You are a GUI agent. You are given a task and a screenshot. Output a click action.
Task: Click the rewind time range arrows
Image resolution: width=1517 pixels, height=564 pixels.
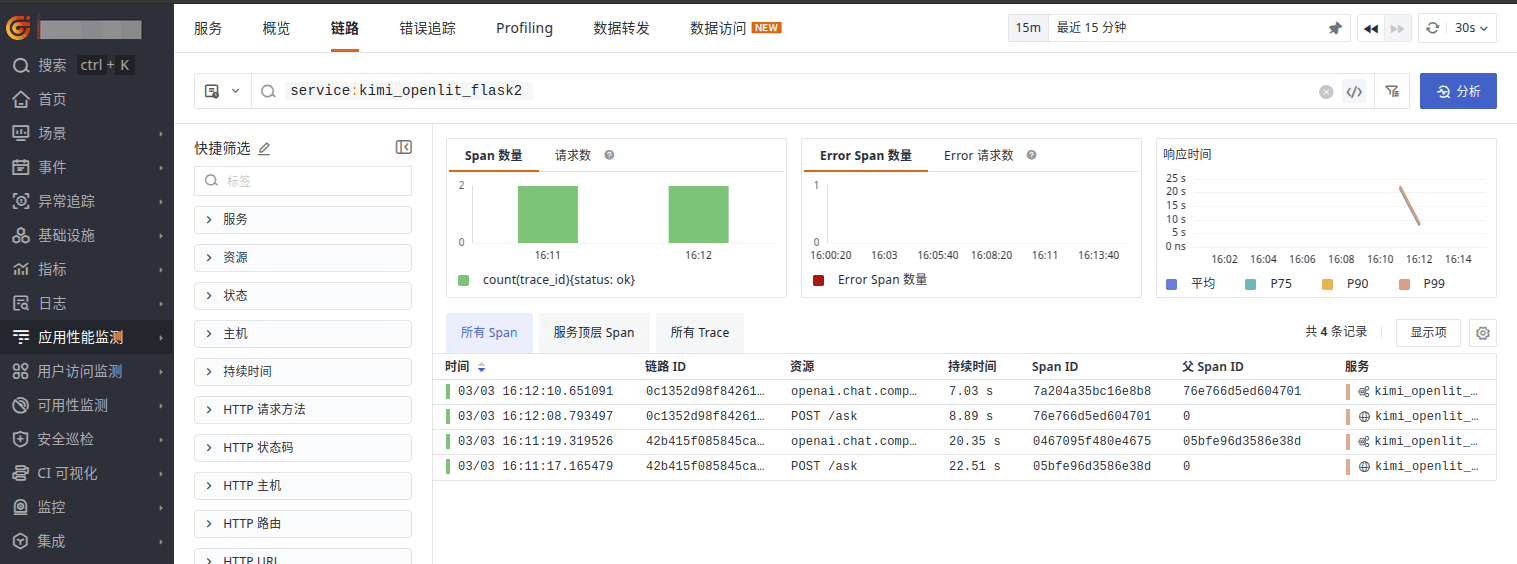tap(1370, 28)
